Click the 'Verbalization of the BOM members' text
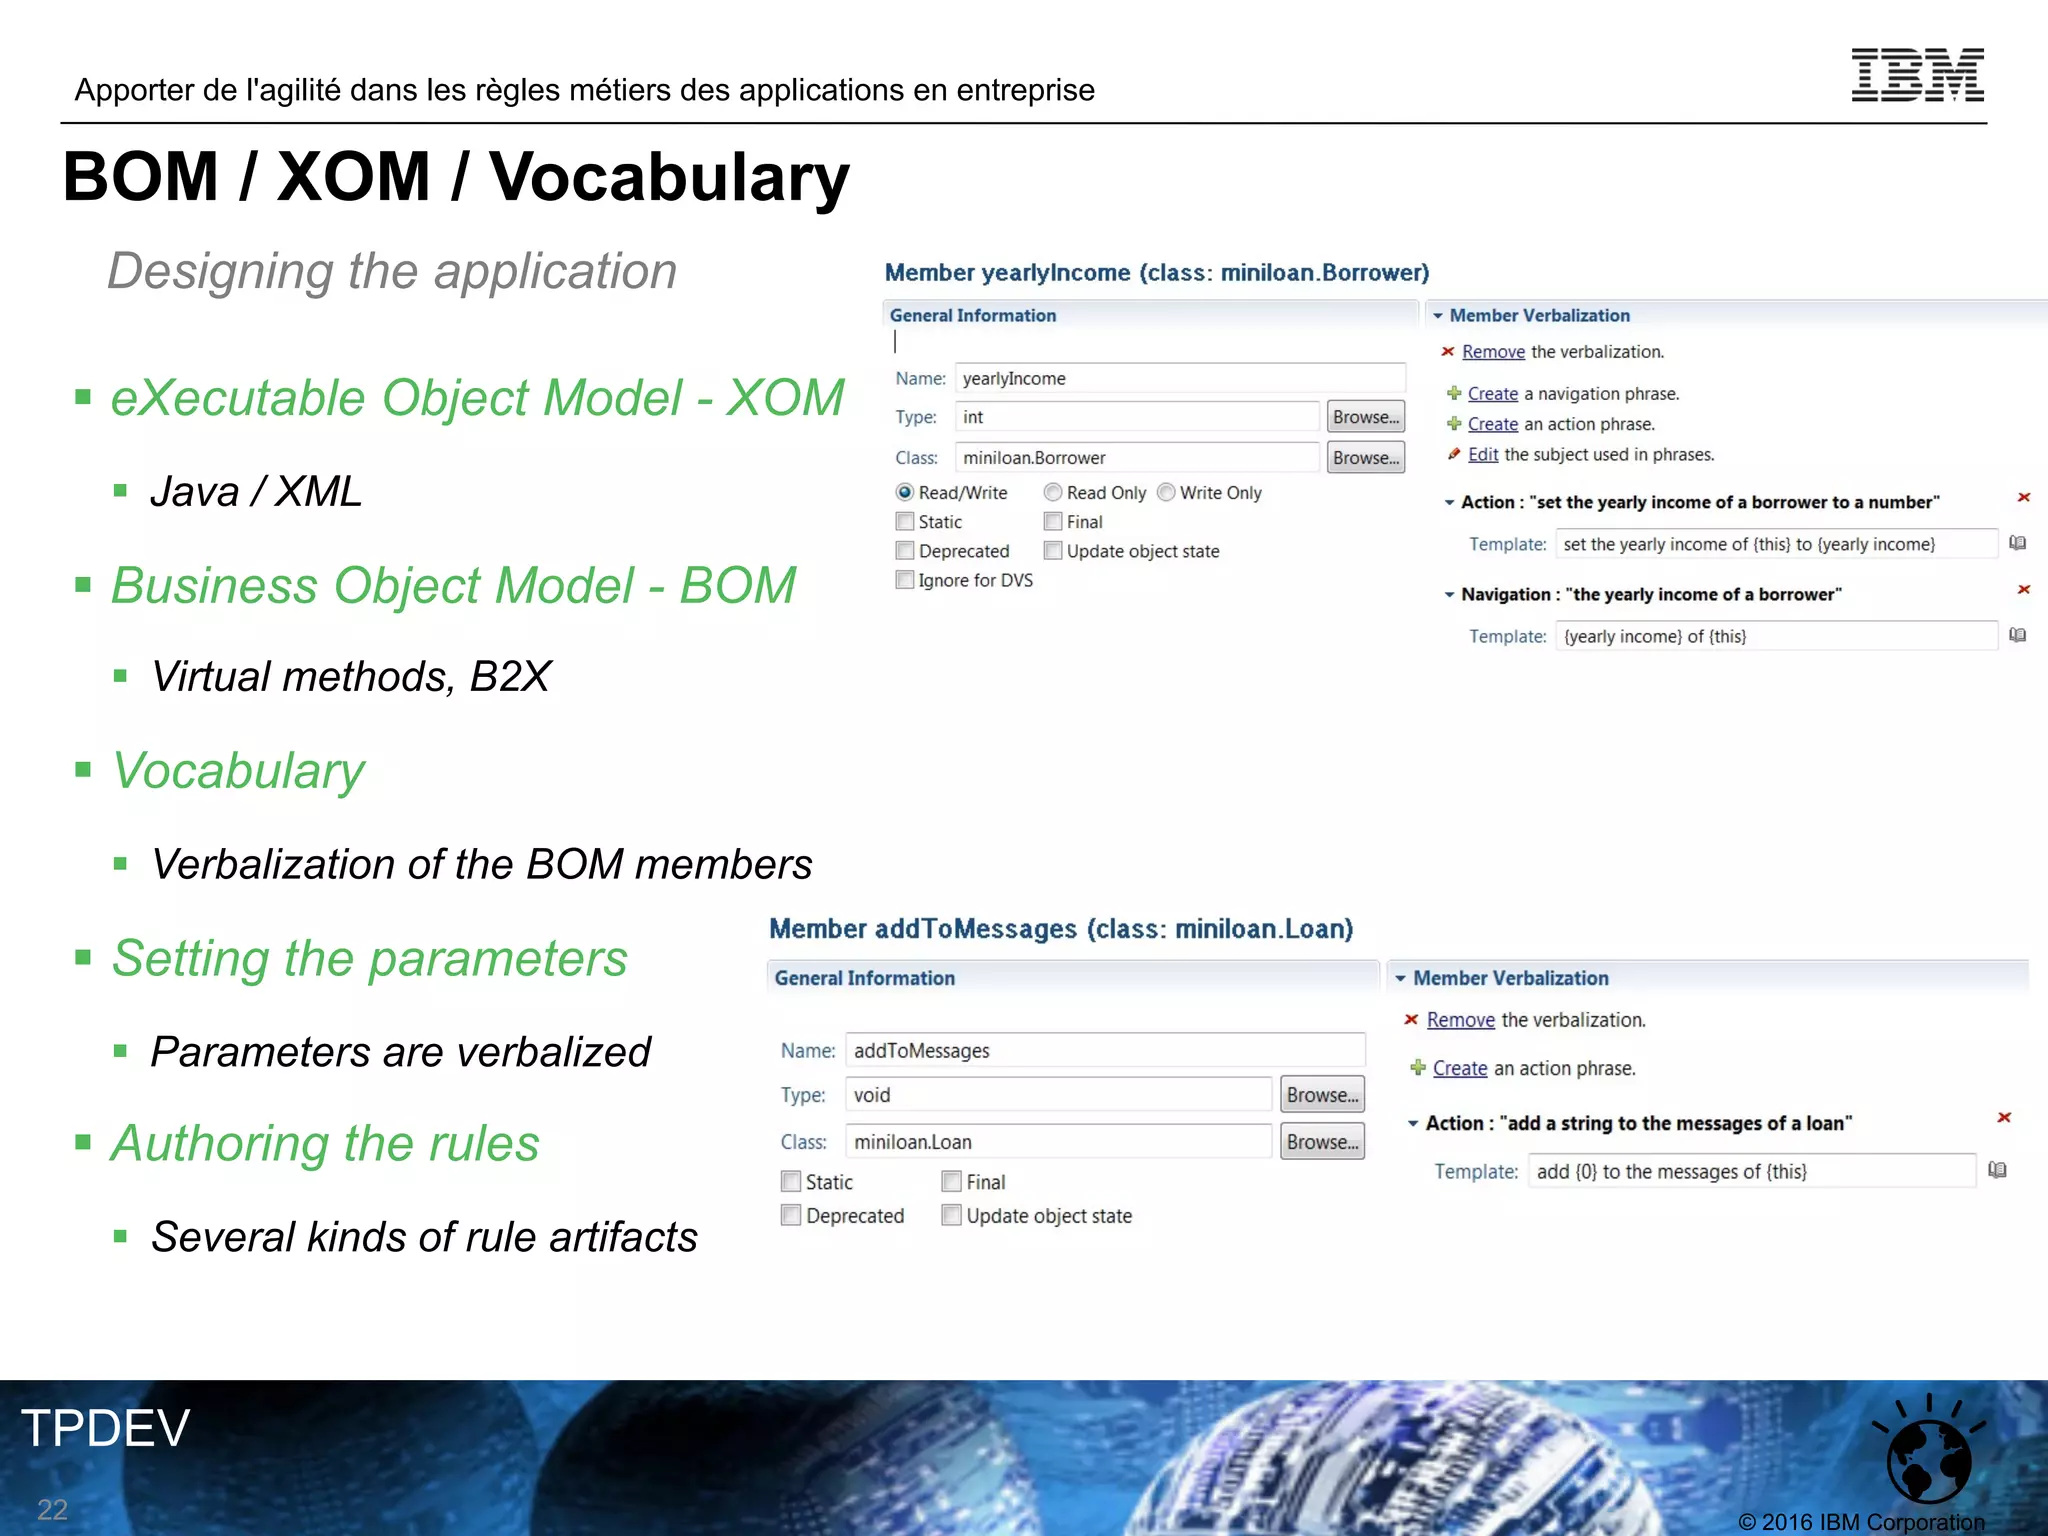The width and height of the screenshot is (2048, 1536). pyautogui.click(x=481, y=864)
